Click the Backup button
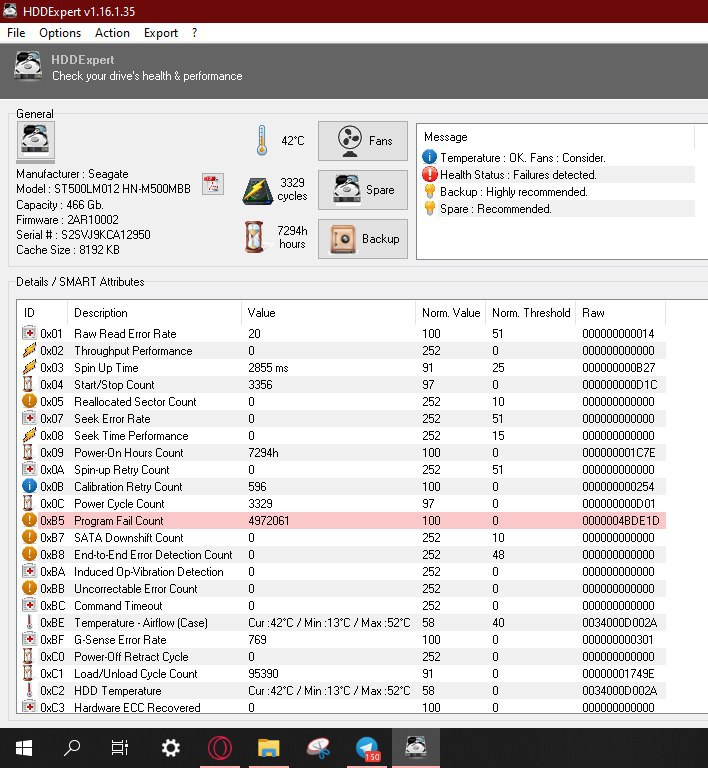 click(363, 239)
